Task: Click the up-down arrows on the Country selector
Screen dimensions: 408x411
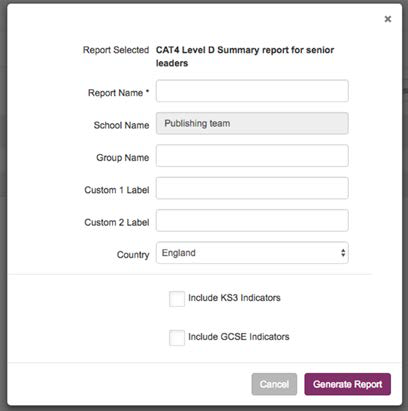Action: 343,253
